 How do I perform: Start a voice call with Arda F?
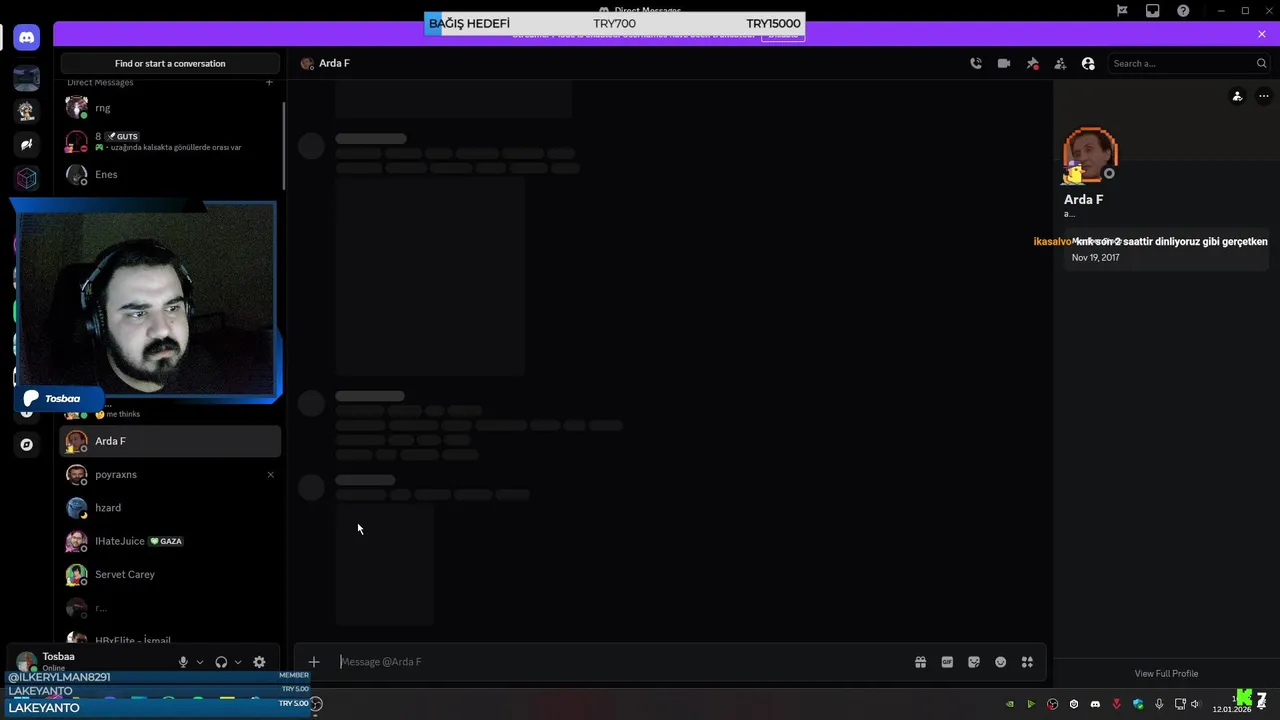point(976,63)
